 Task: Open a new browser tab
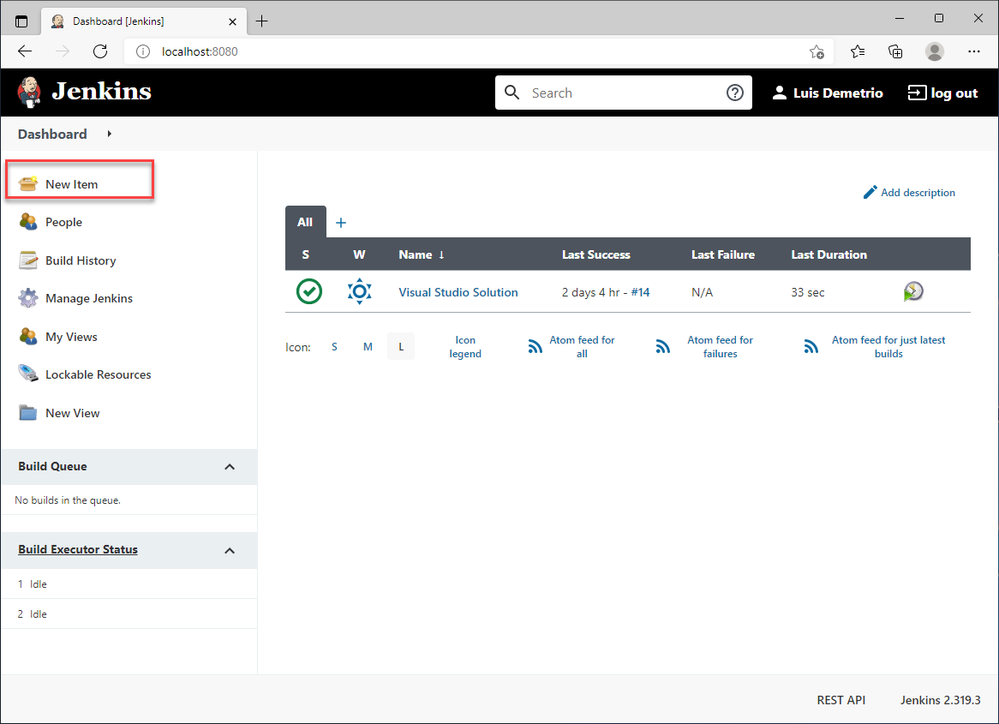(x=262, y=21)
